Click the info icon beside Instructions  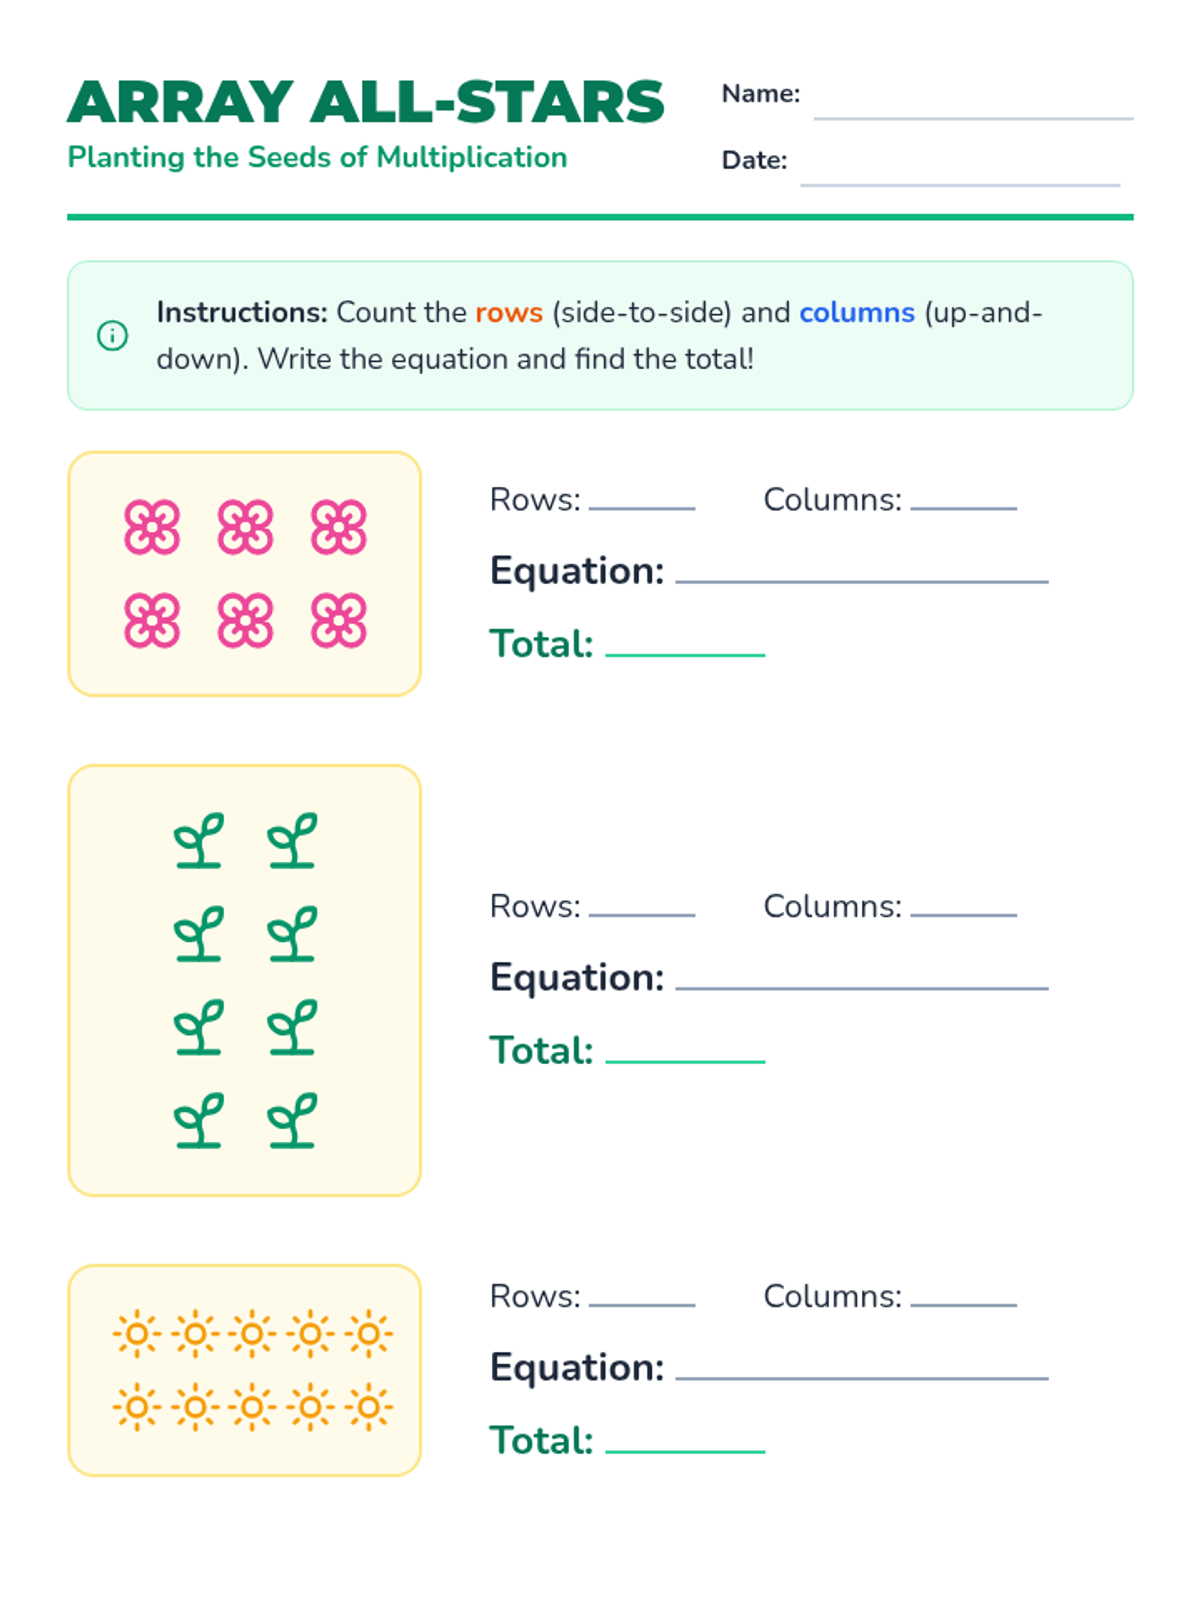pos(112,336)
